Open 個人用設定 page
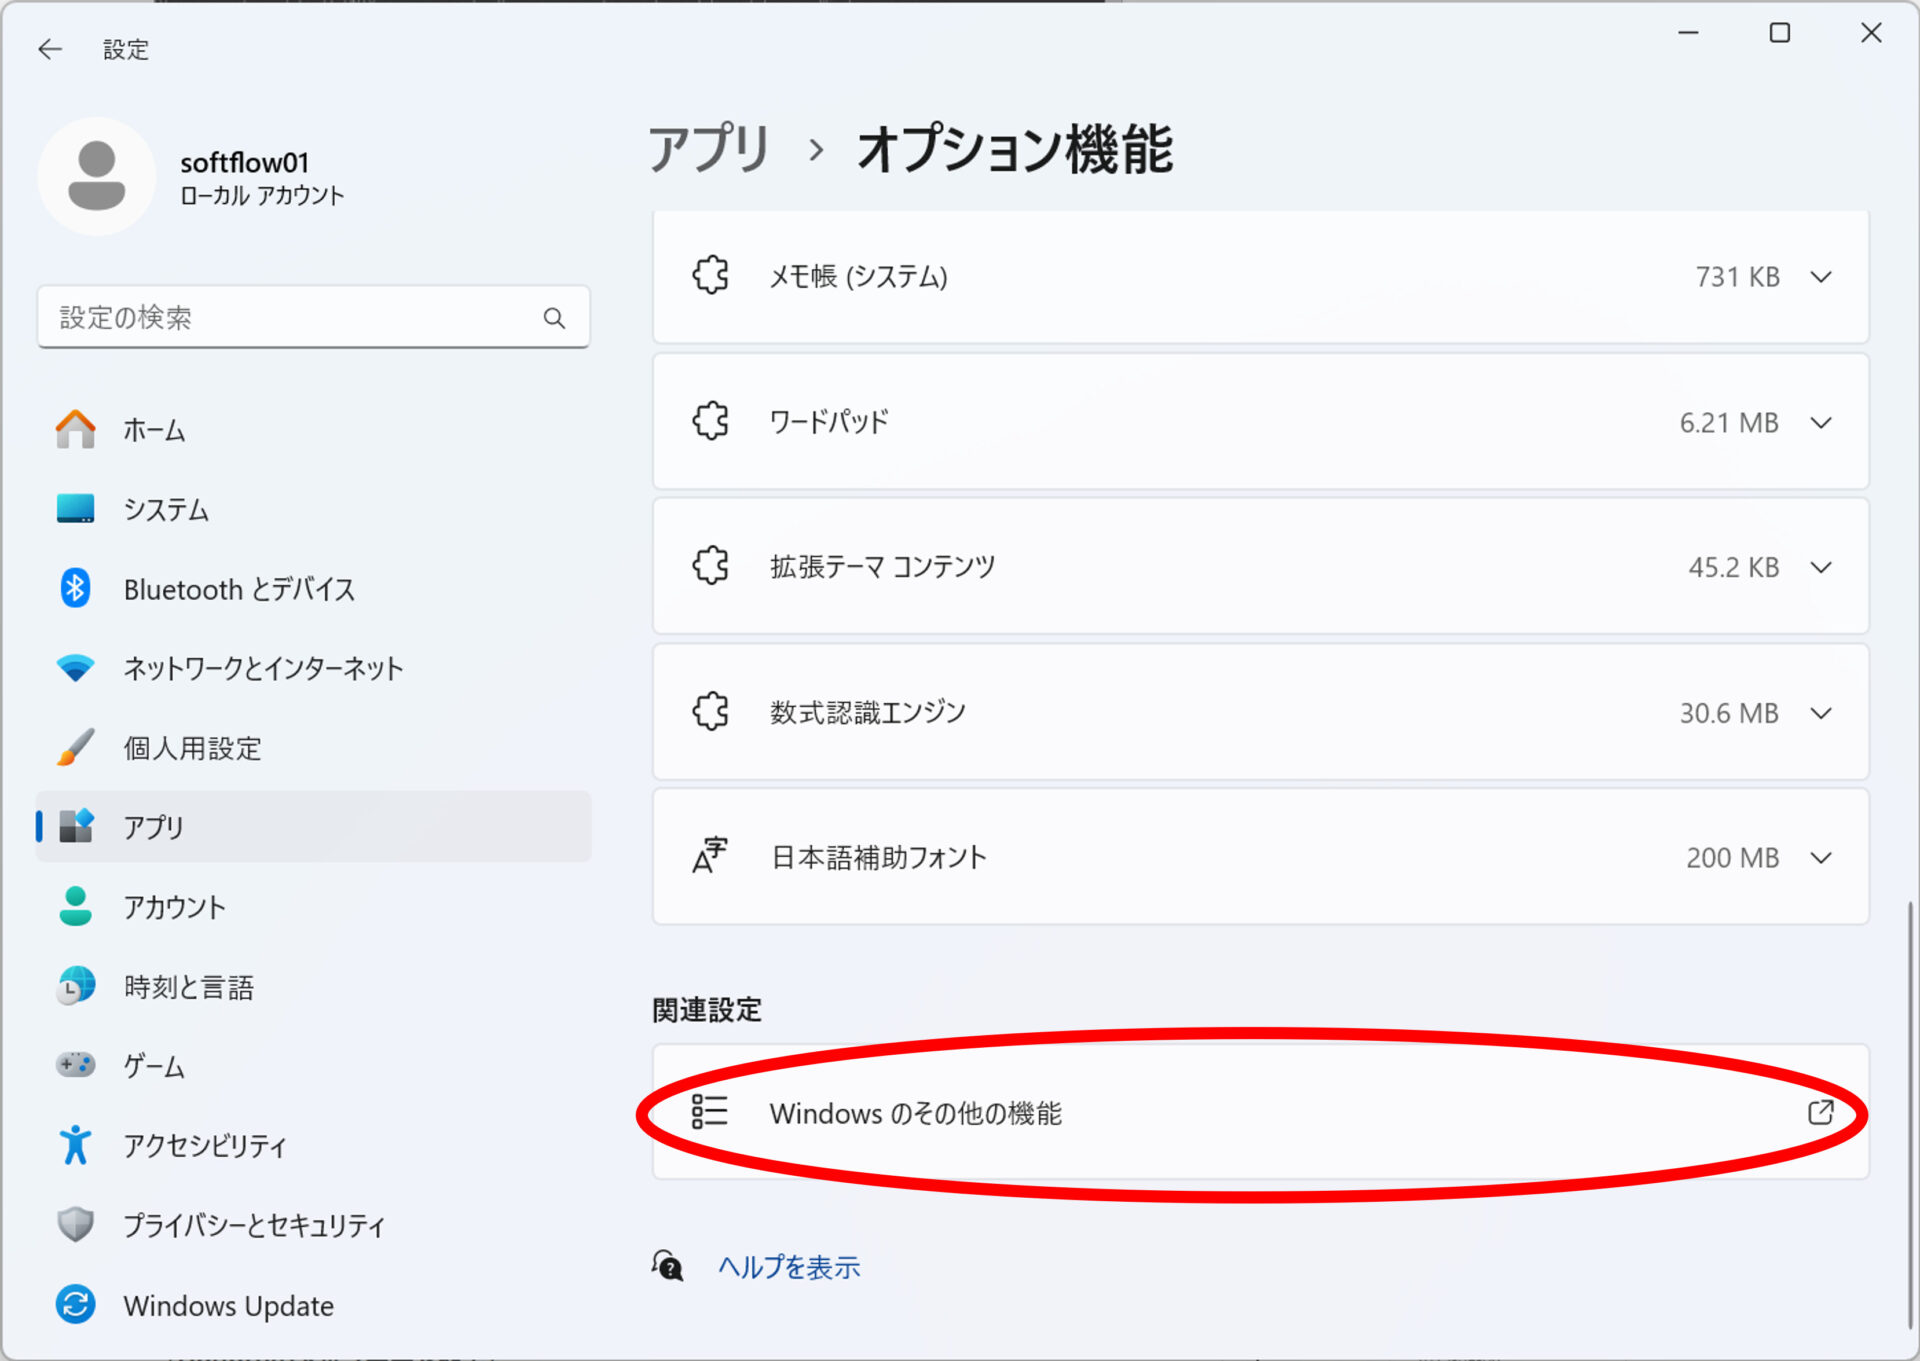 [x=313, y=748]
